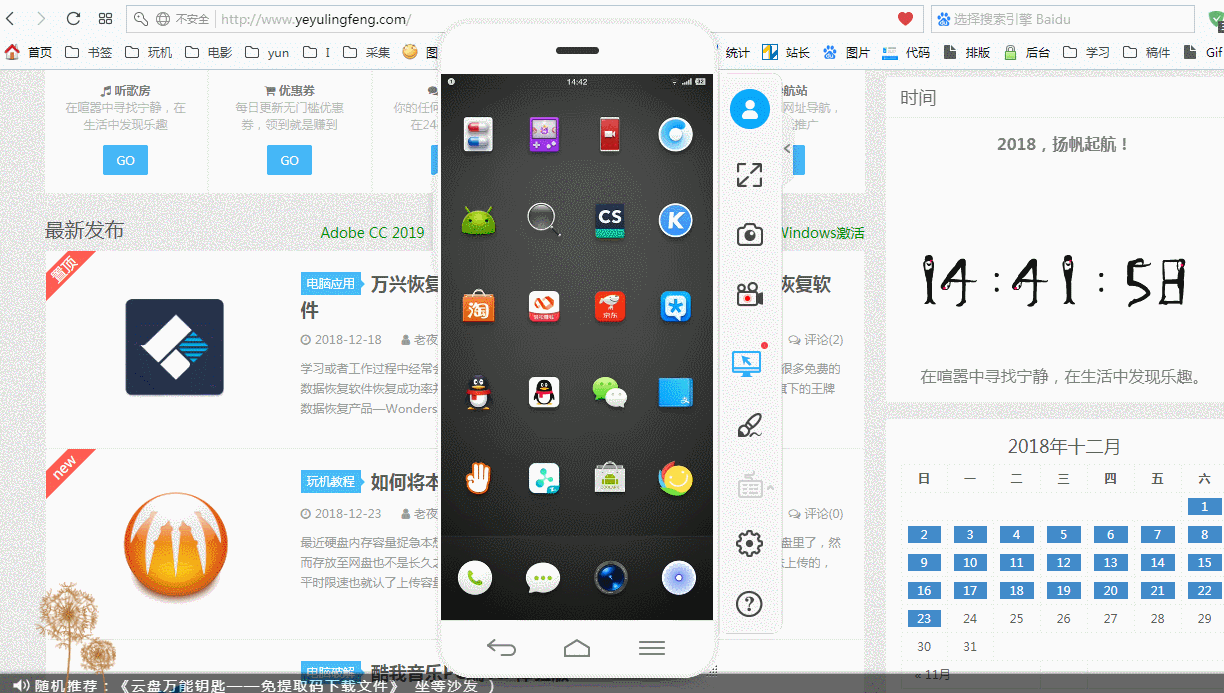Open the Wondershare recovery article thumbnail
The height and width of the screenshot is (693, 1224).
click(x=174, y=347)
